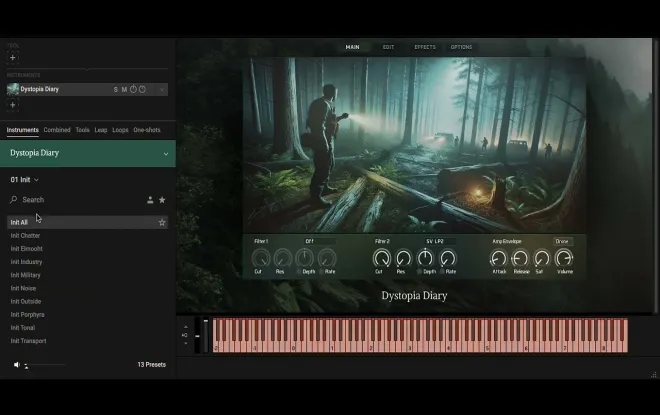Click the Filter 2 Depth knob
Screen dimensions: 660x415
point(425,258)
